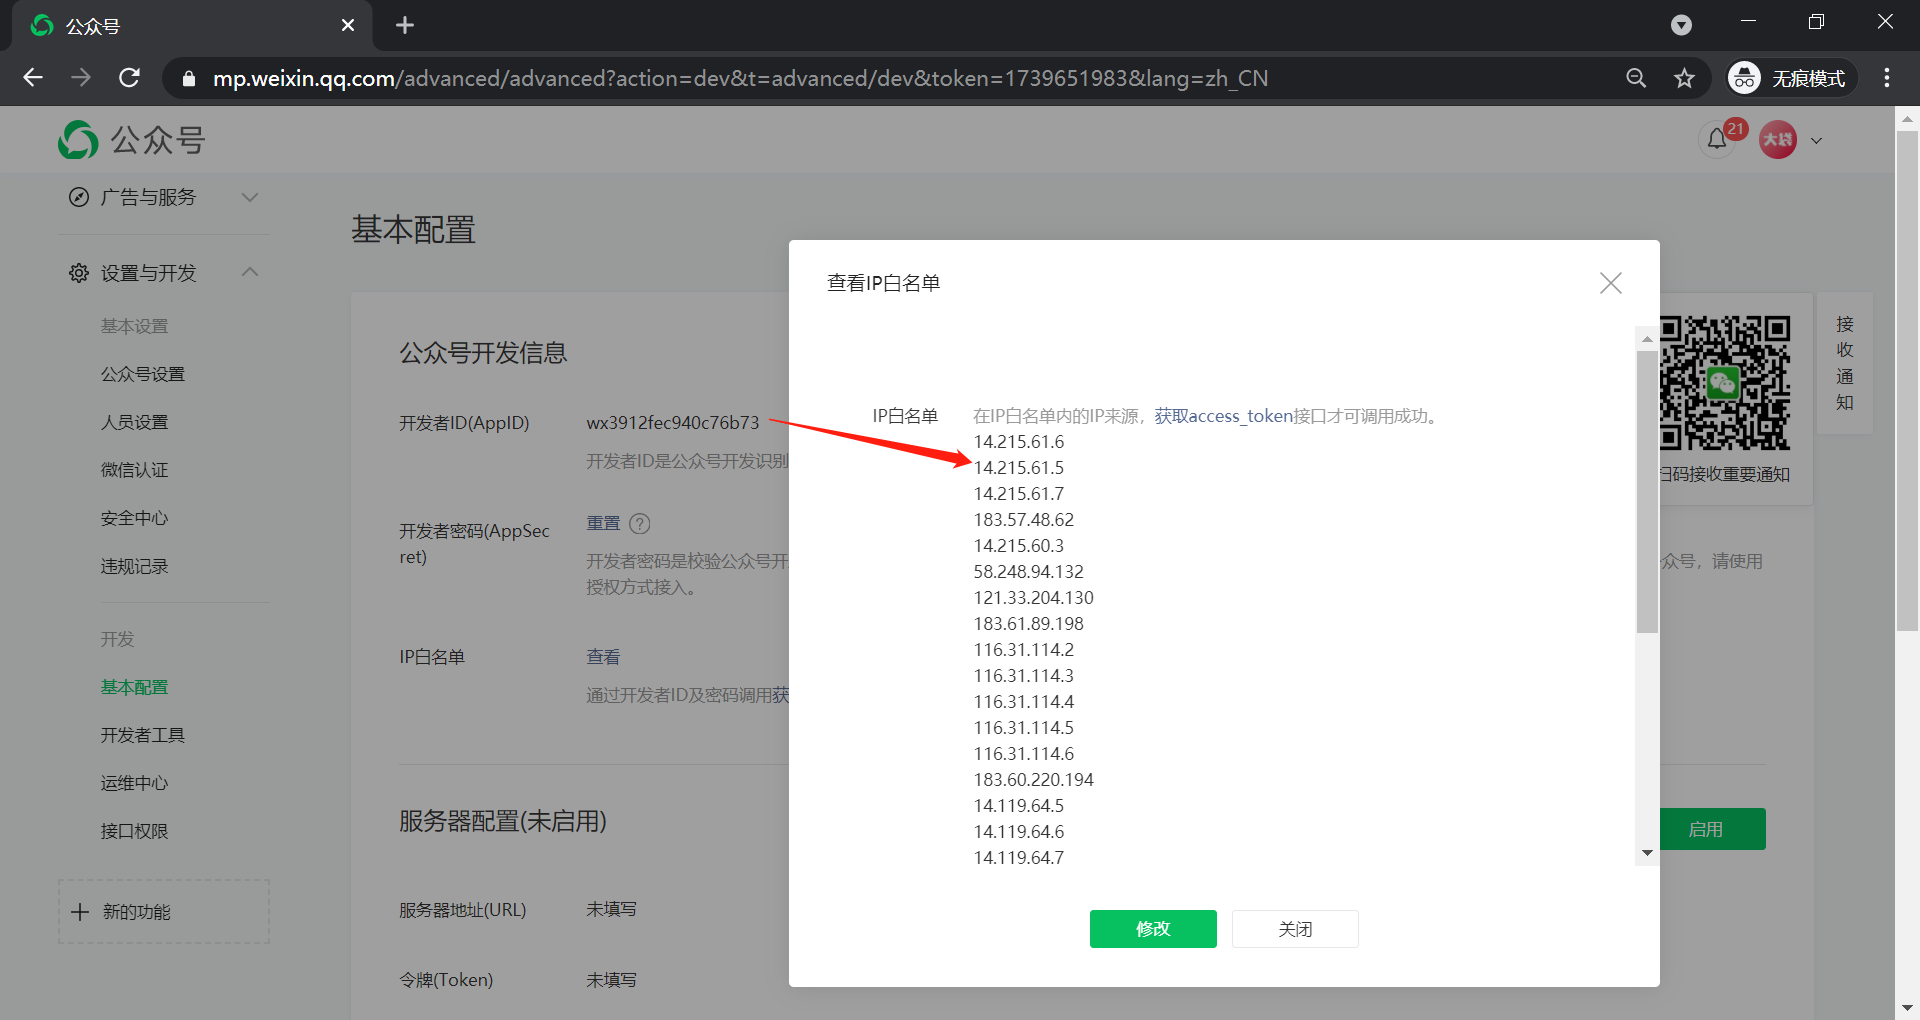Open the 获取access_token link

[x=1223, y=416]
